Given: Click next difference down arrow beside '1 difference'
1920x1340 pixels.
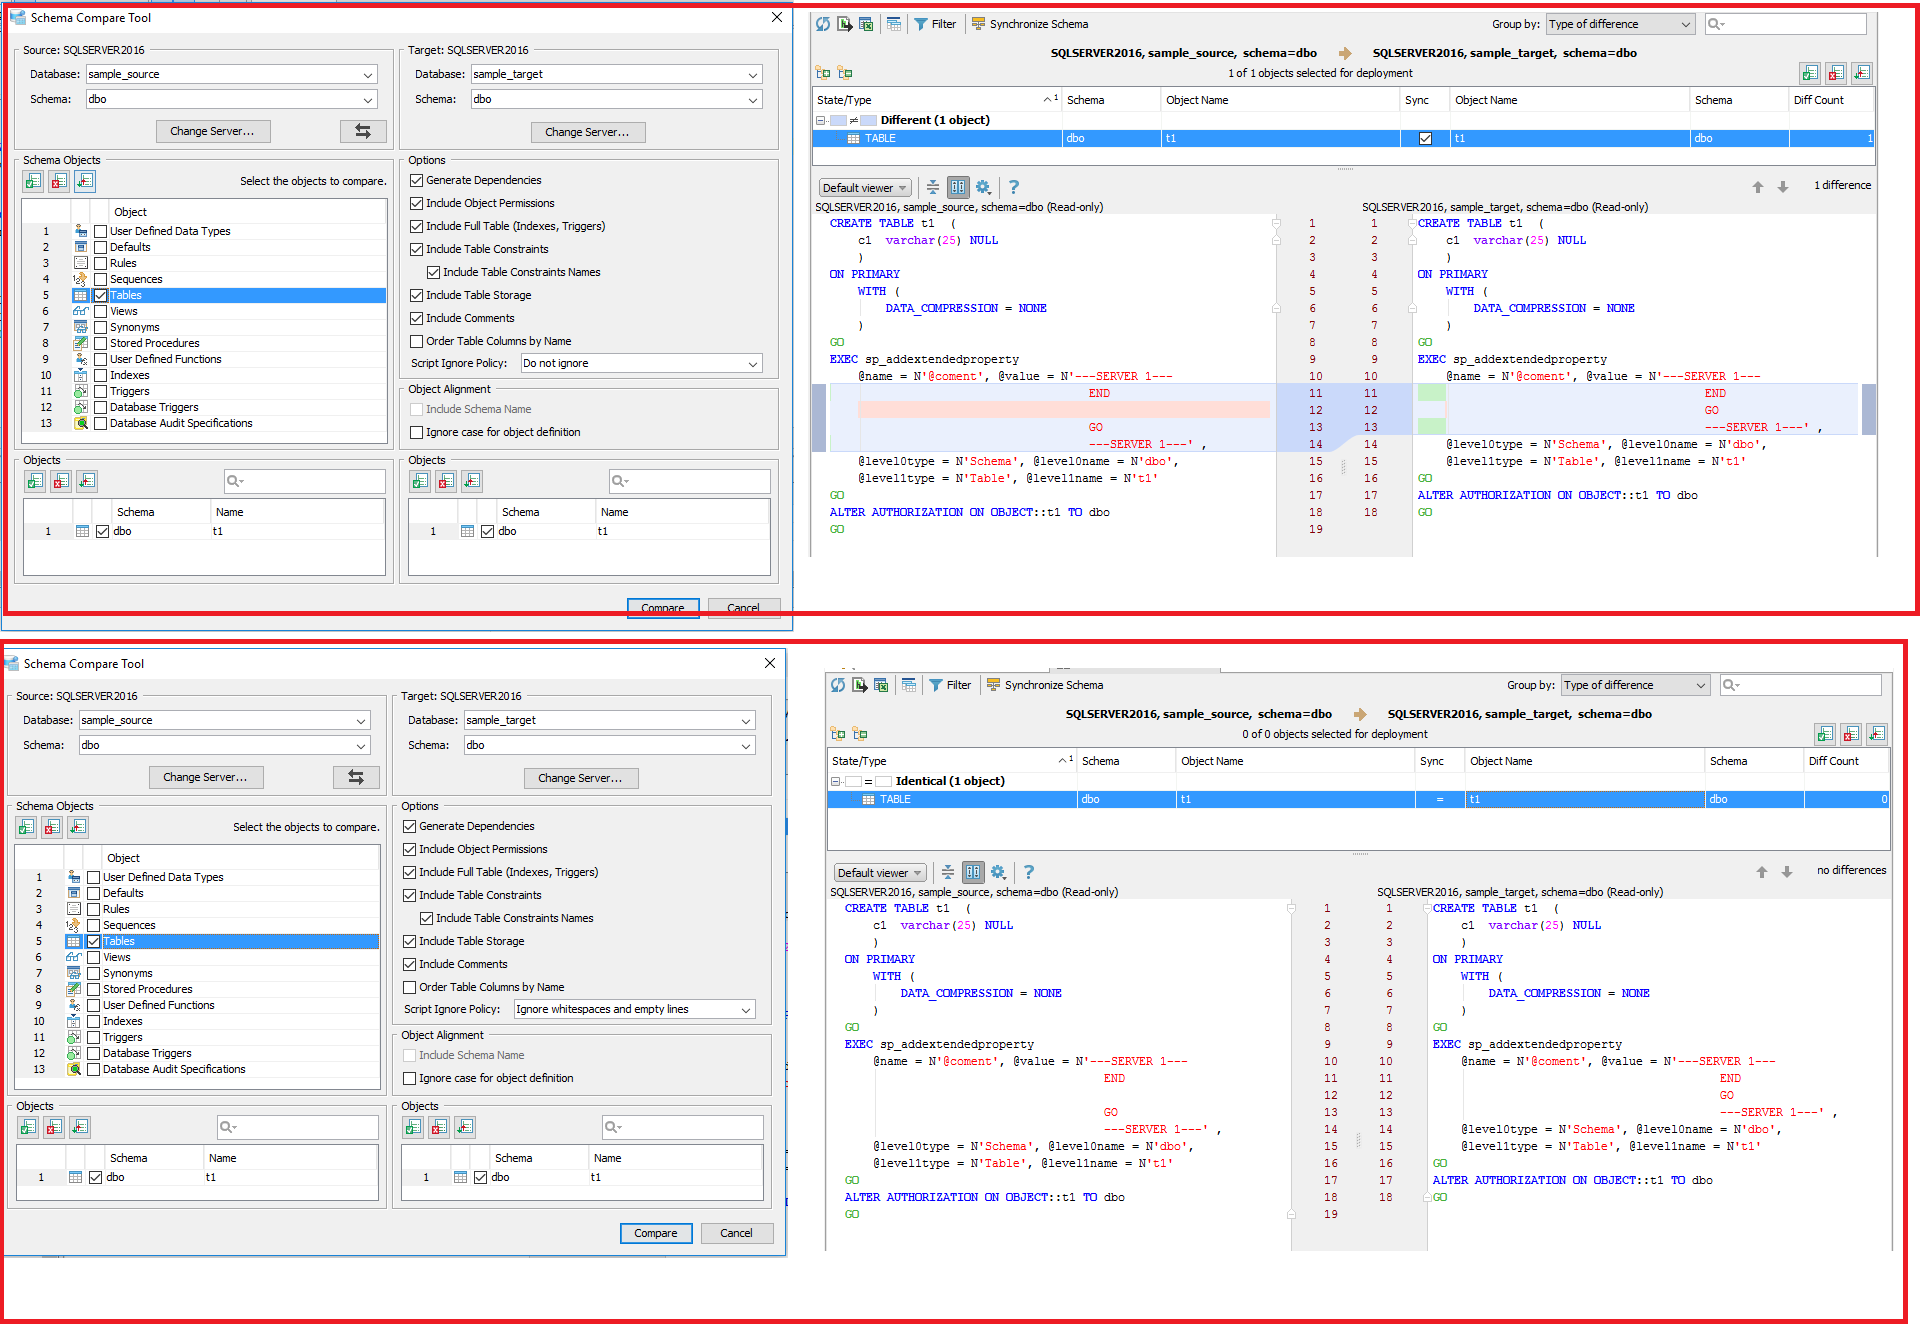Looking at the screenshot, I should coord(1782,187).
